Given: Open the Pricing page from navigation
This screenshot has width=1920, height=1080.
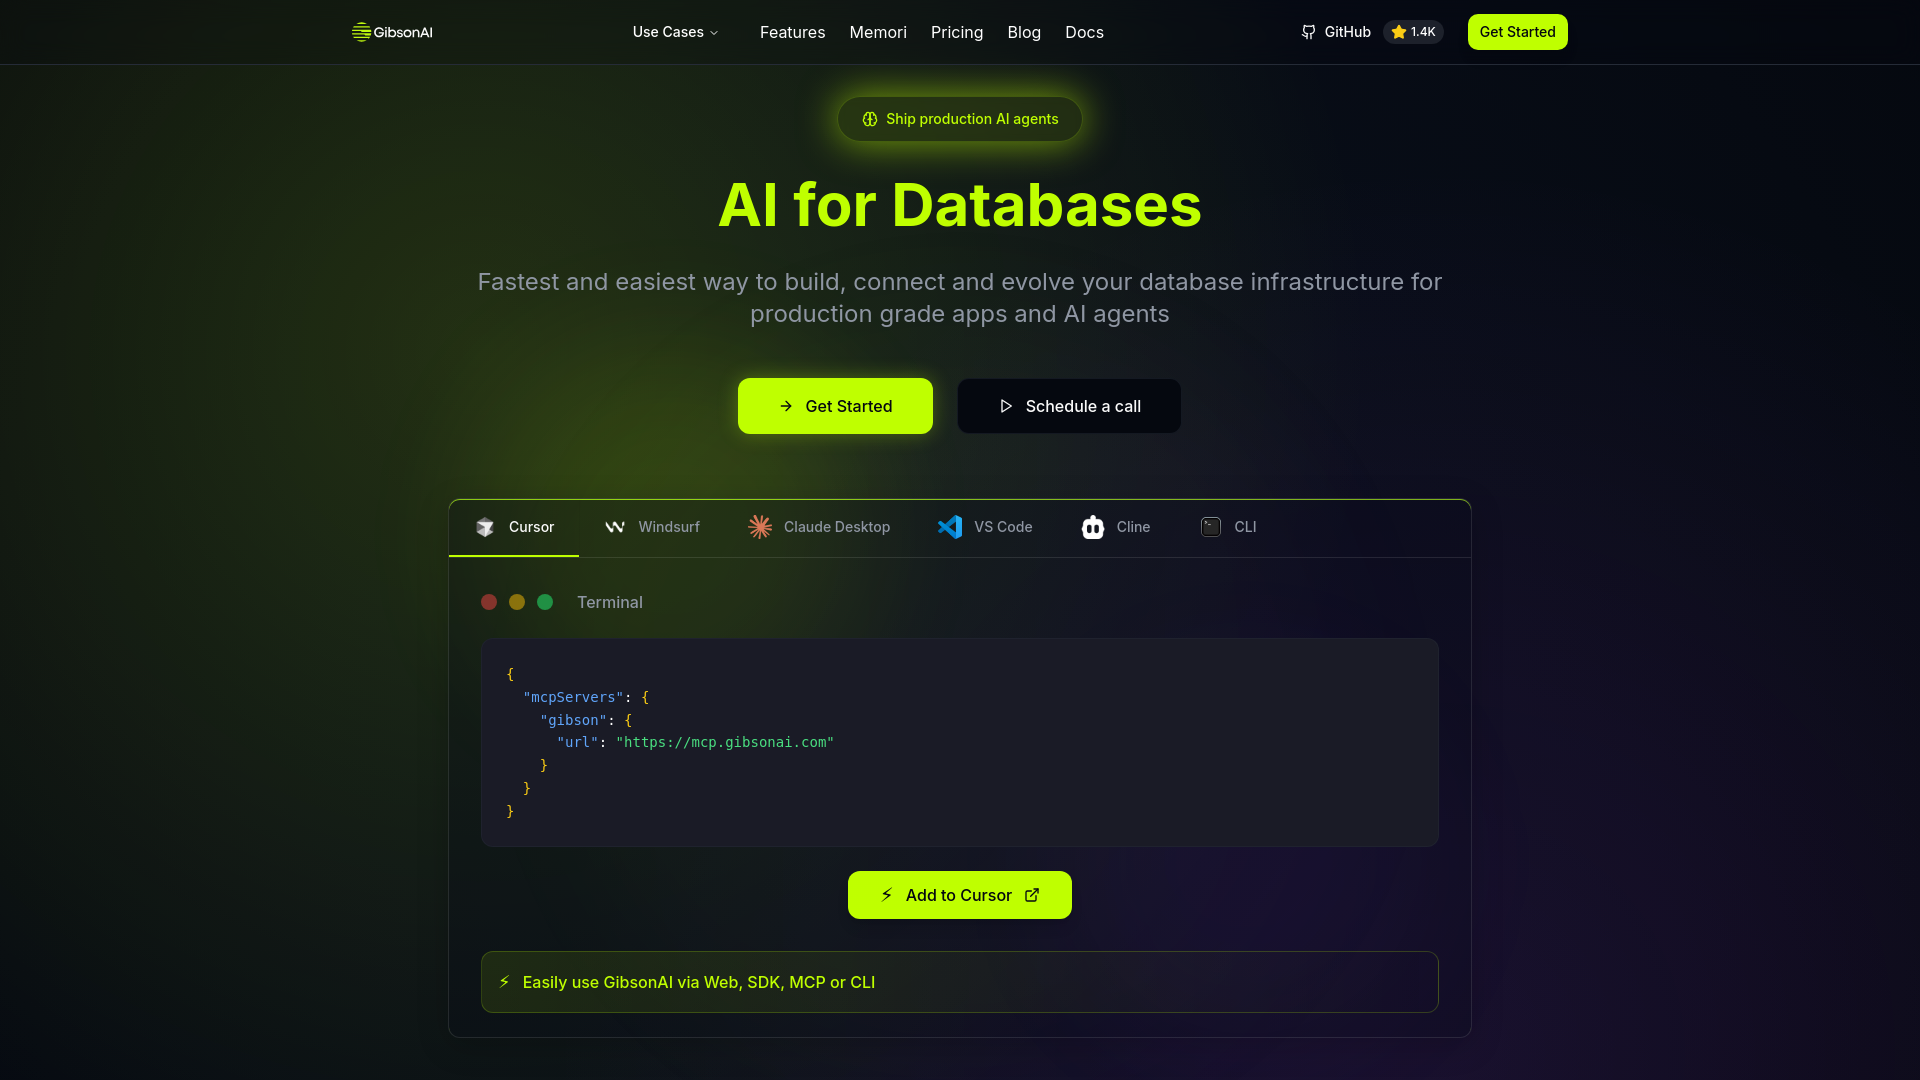Looking at the screenshot, I should coord(957,32).
